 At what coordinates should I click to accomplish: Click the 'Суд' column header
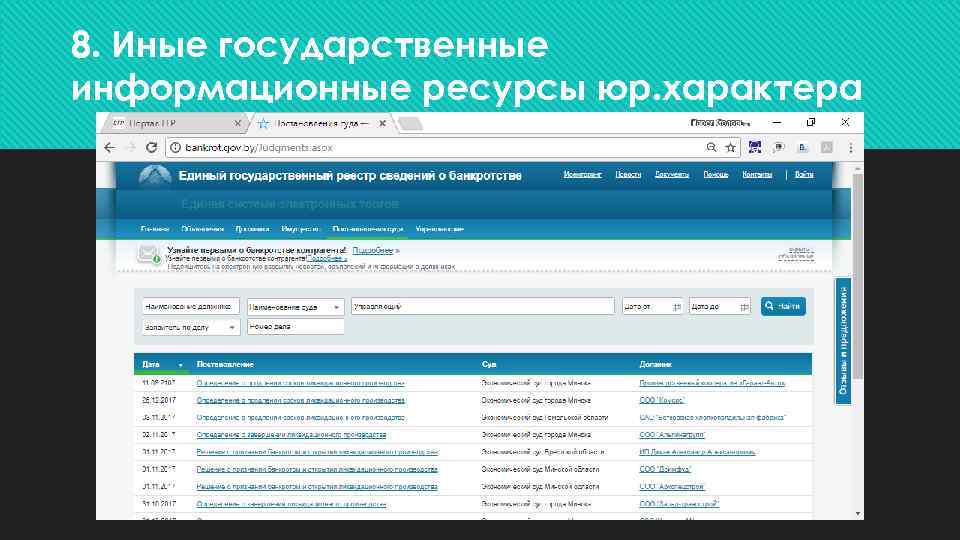489,364
